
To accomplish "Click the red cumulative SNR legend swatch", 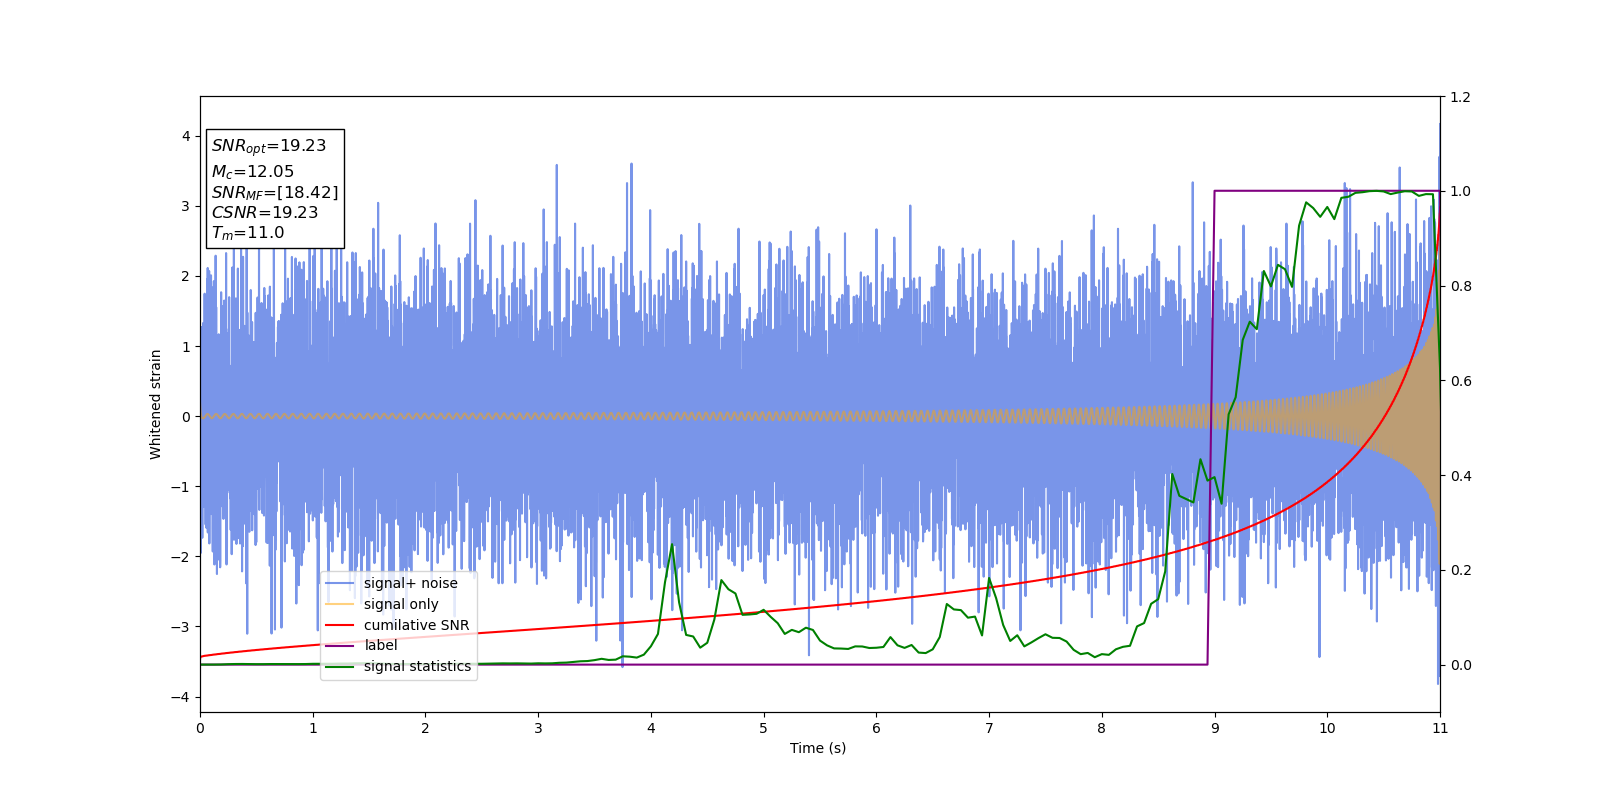I will coord(340,625).
